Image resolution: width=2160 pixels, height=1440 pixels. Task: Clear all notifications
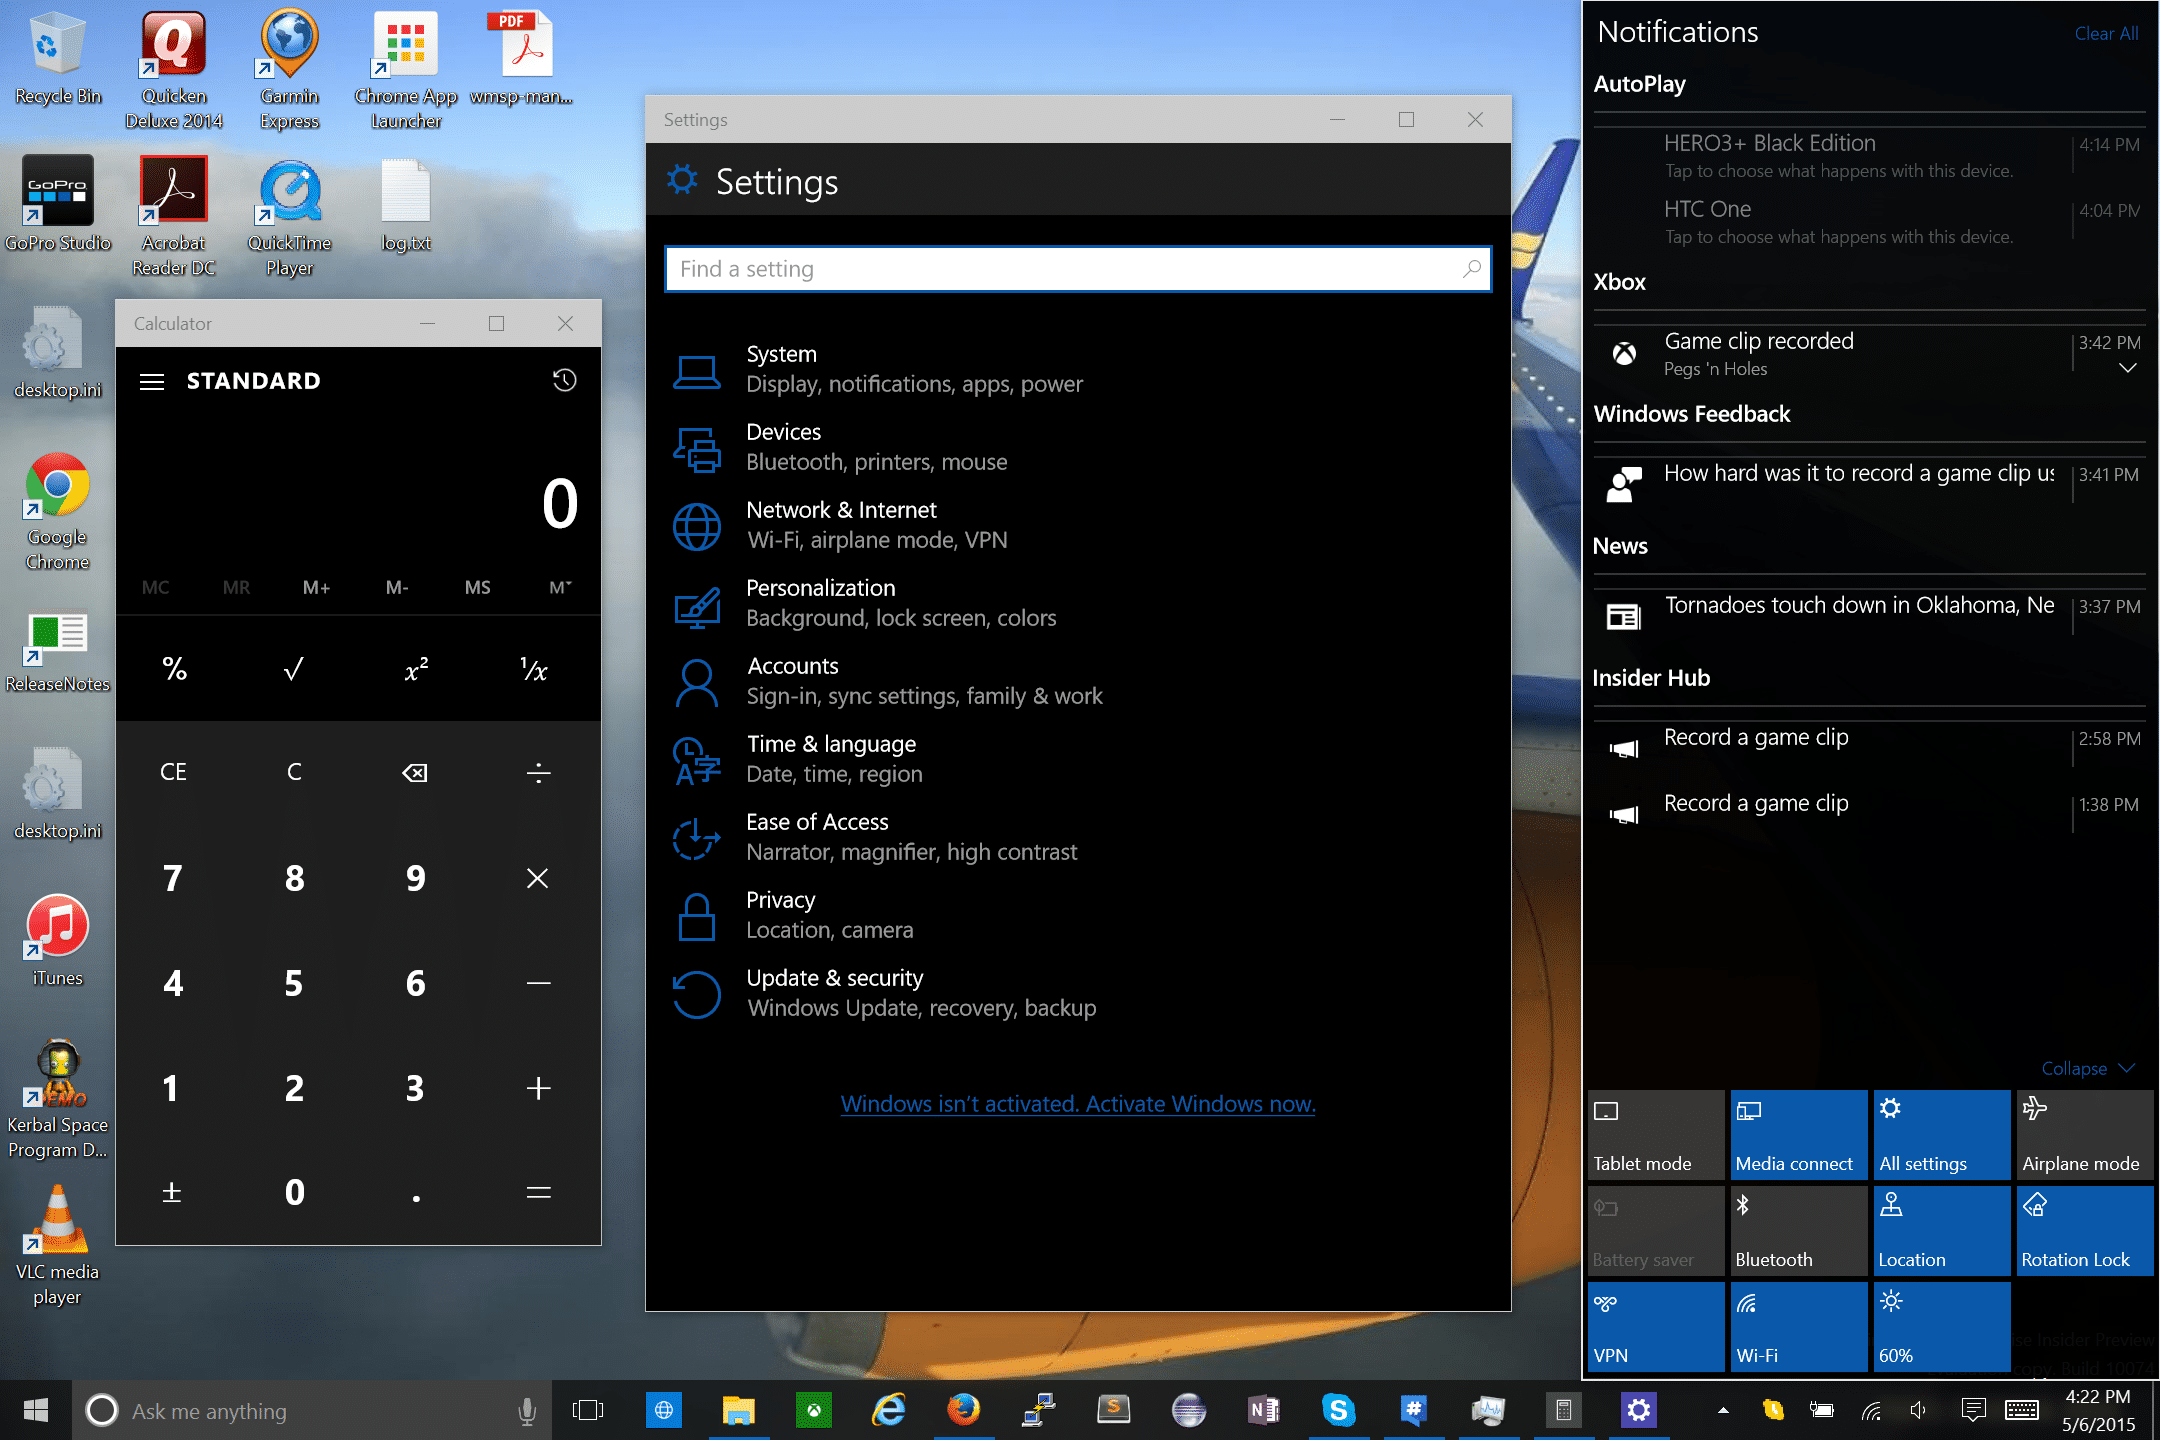point(2106,33)
